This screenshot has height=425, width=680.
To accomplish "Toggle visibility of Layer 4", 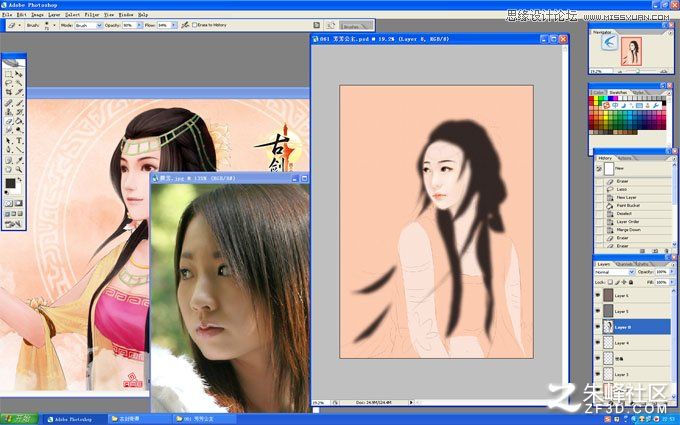I will pos(598,343).
